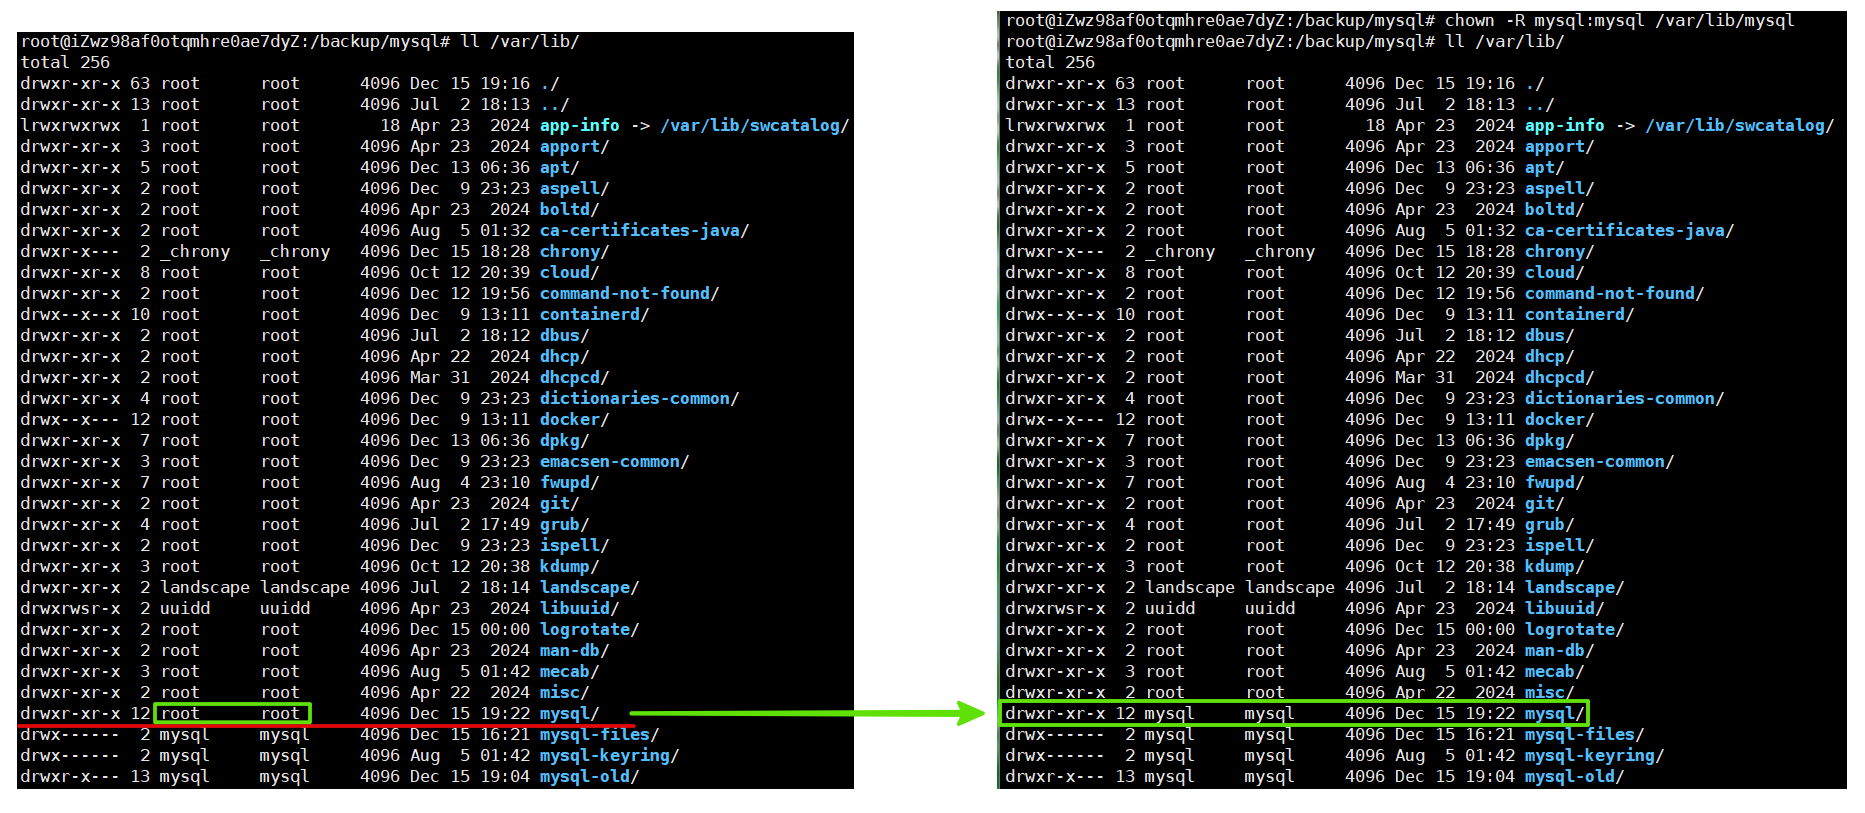Click 'cloud/' directory in right terminal

point(1555,273)
